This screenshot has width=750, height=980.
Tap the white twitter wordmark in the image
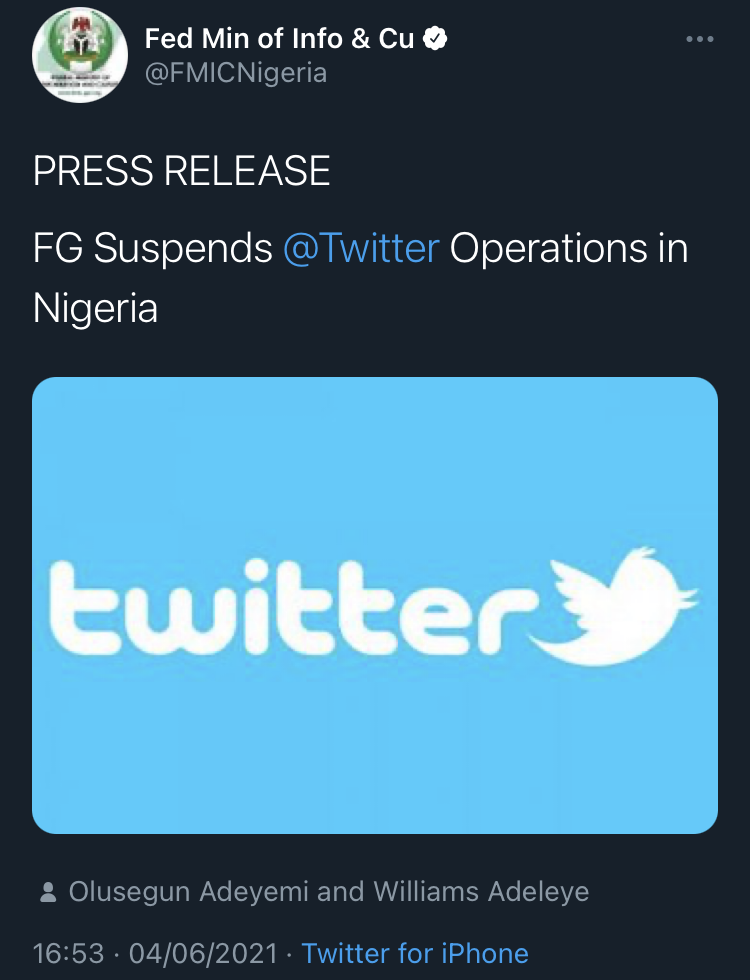pos(294,607)
